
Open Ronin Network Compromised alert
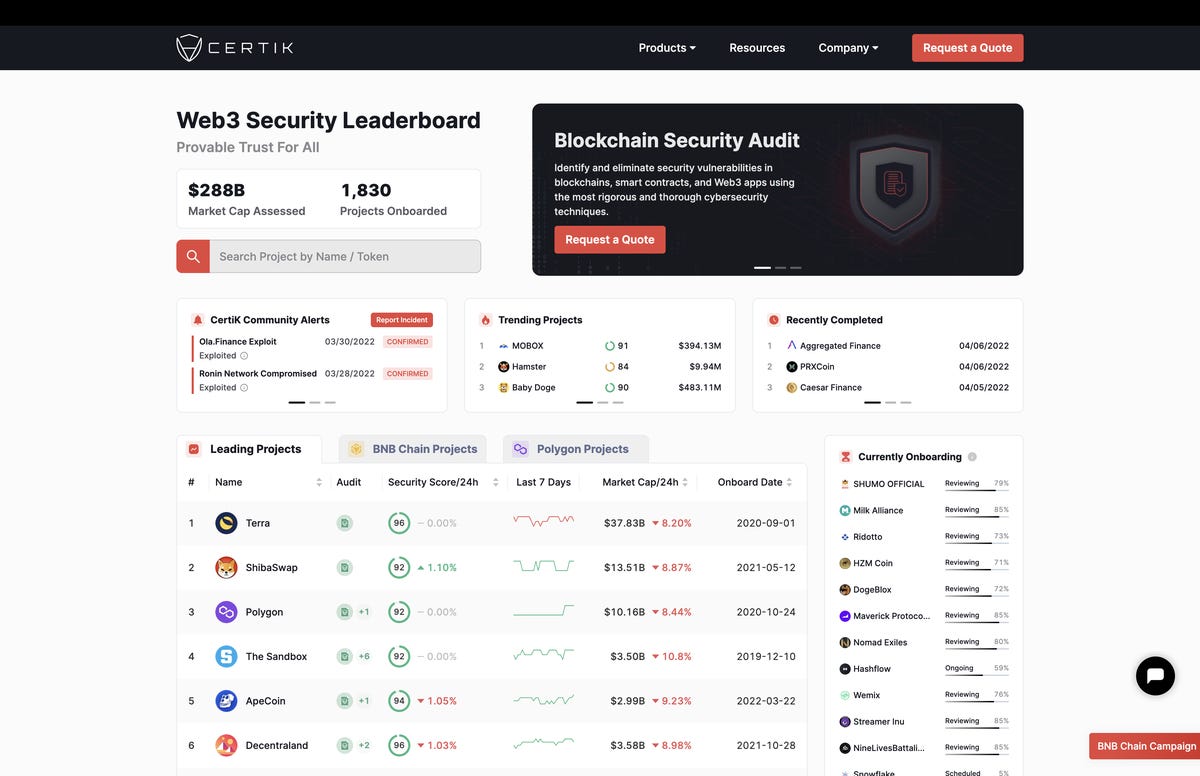coord(258,373)
